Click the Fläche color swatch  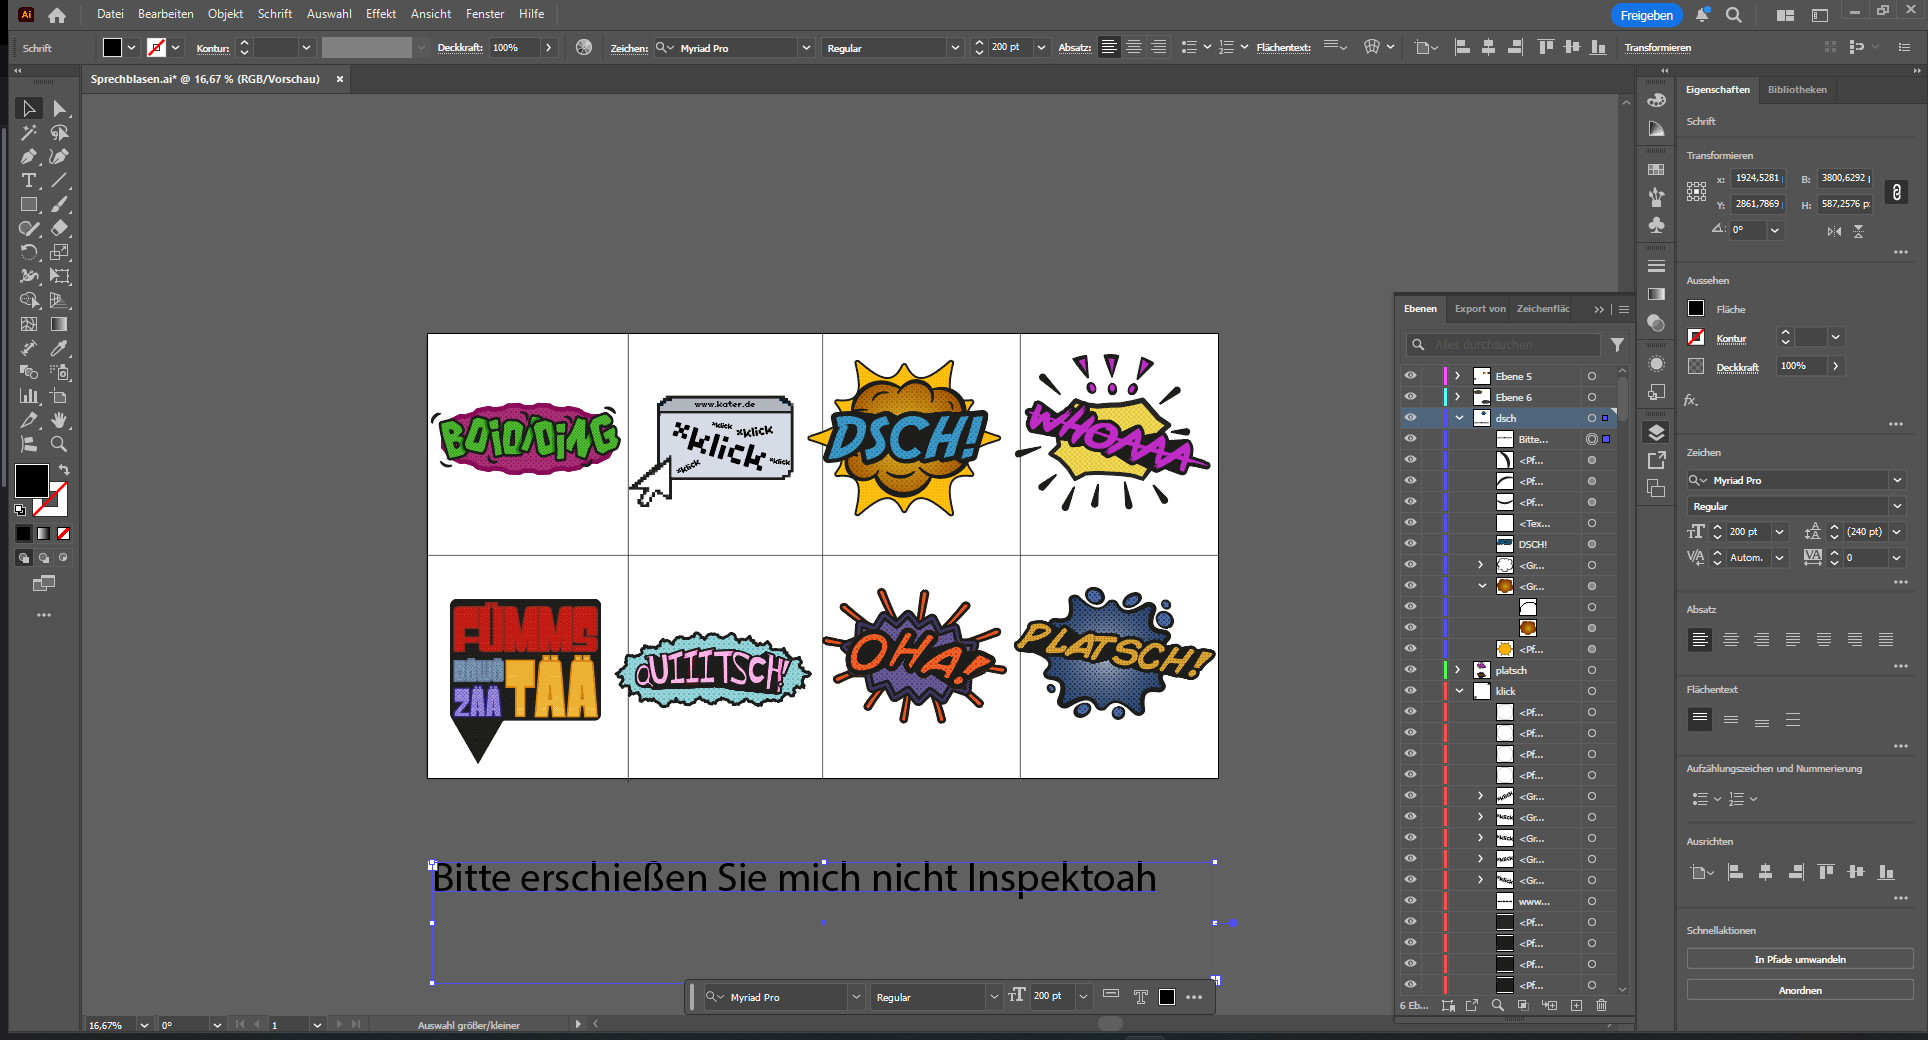[1696, 309]
